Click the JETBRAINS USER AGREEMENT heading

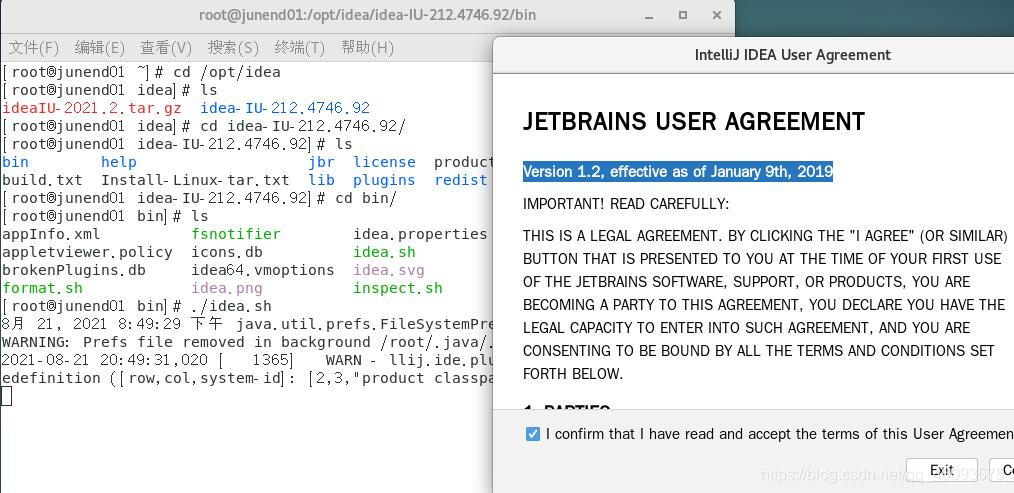(694, 122)
